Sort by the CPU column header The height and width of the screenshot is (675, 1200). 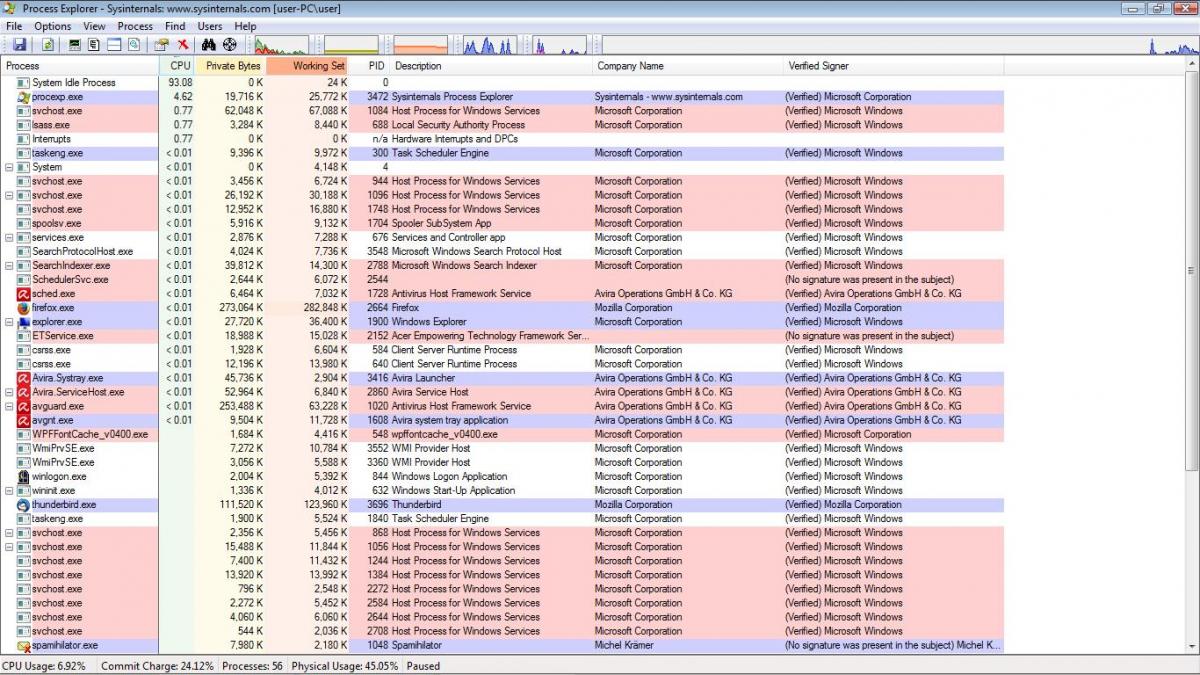click(177, 66)
